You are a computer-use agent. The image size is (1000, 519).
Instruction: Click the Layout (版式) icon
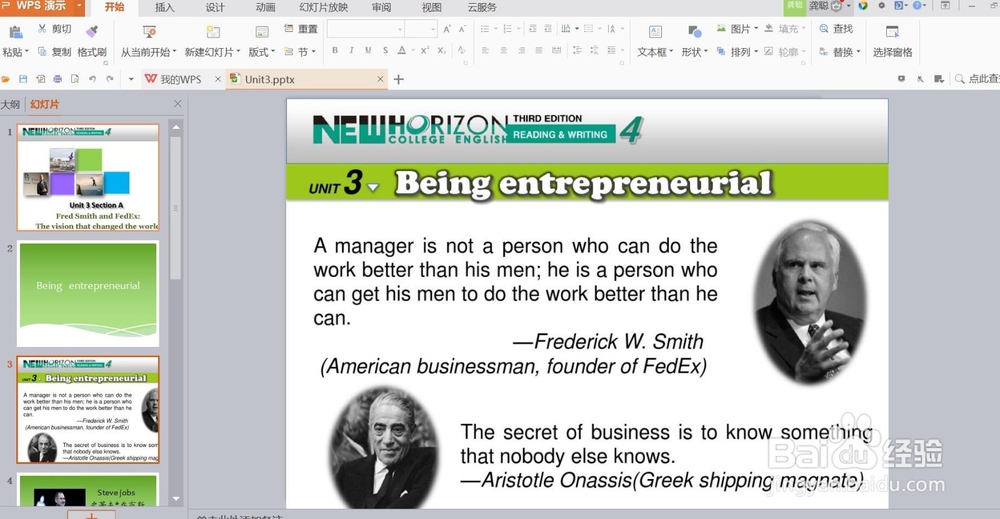click(261, 32)
